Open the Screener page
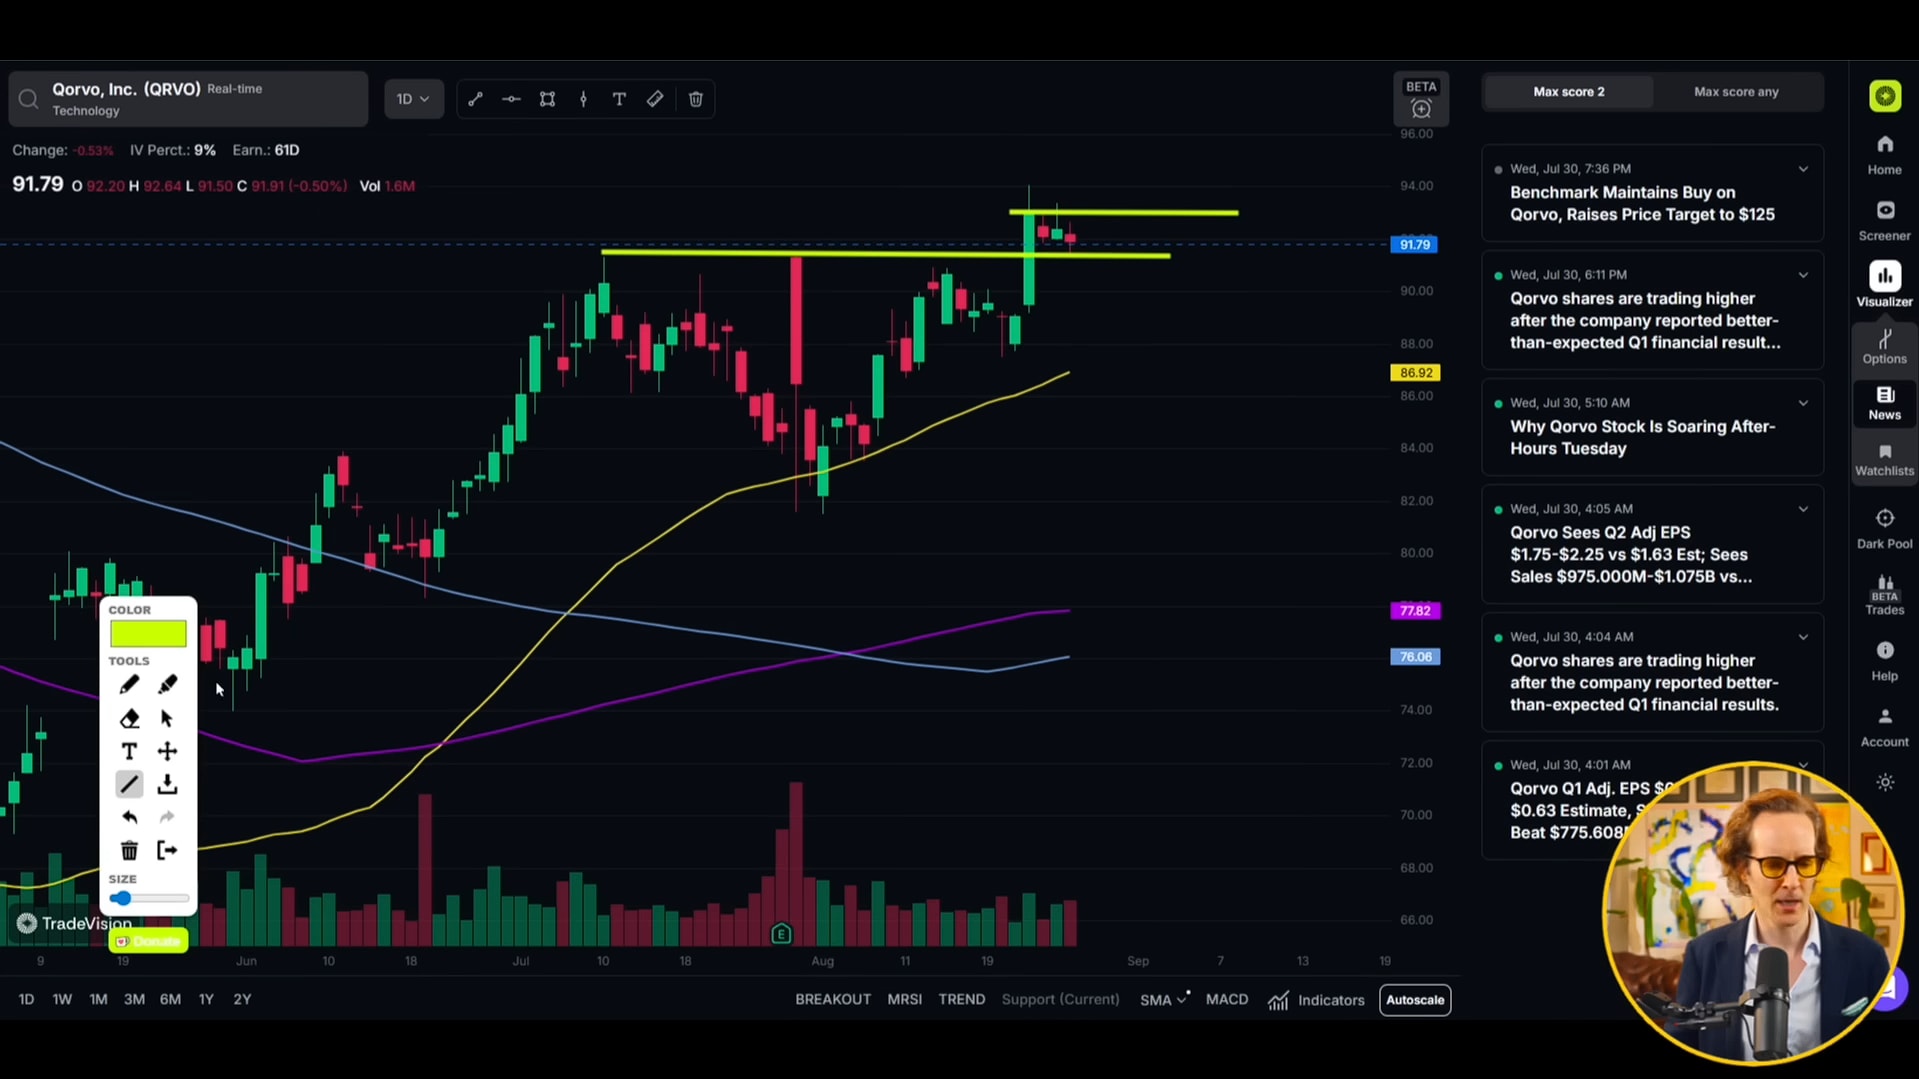Screen dimensions: 1919x1079 1885,221
